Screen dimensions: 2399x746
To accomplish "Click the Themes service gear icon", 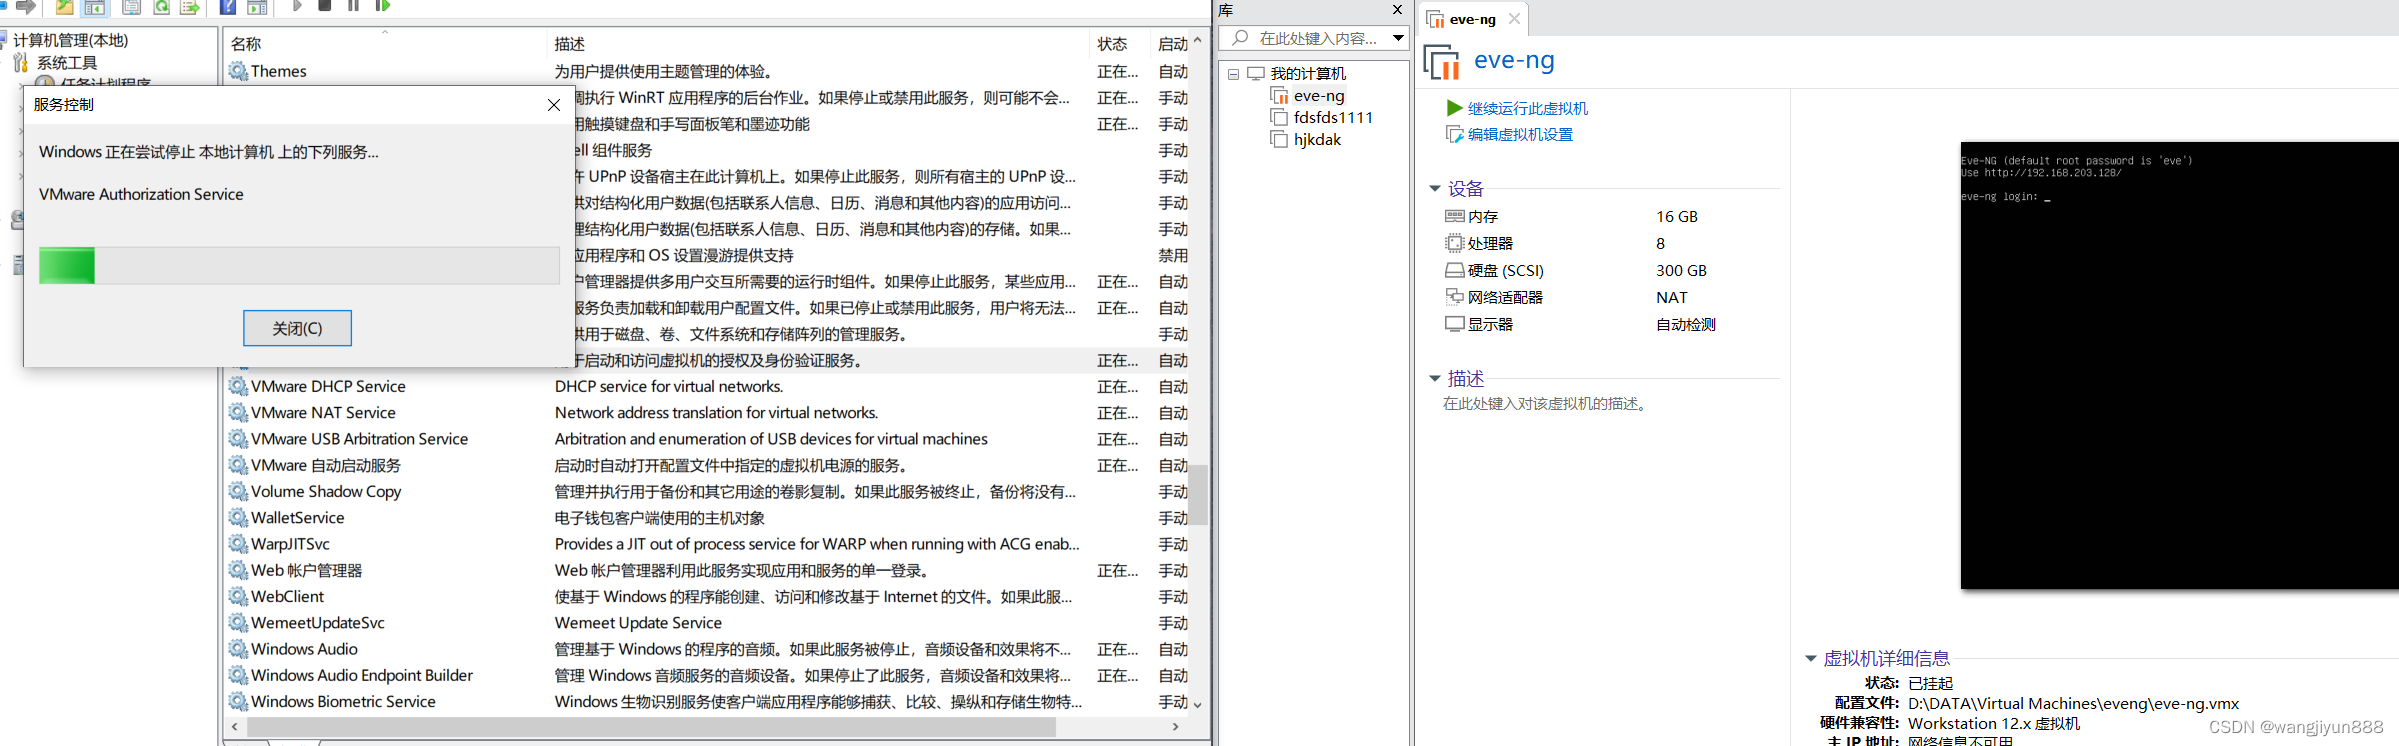I will 238,71.
